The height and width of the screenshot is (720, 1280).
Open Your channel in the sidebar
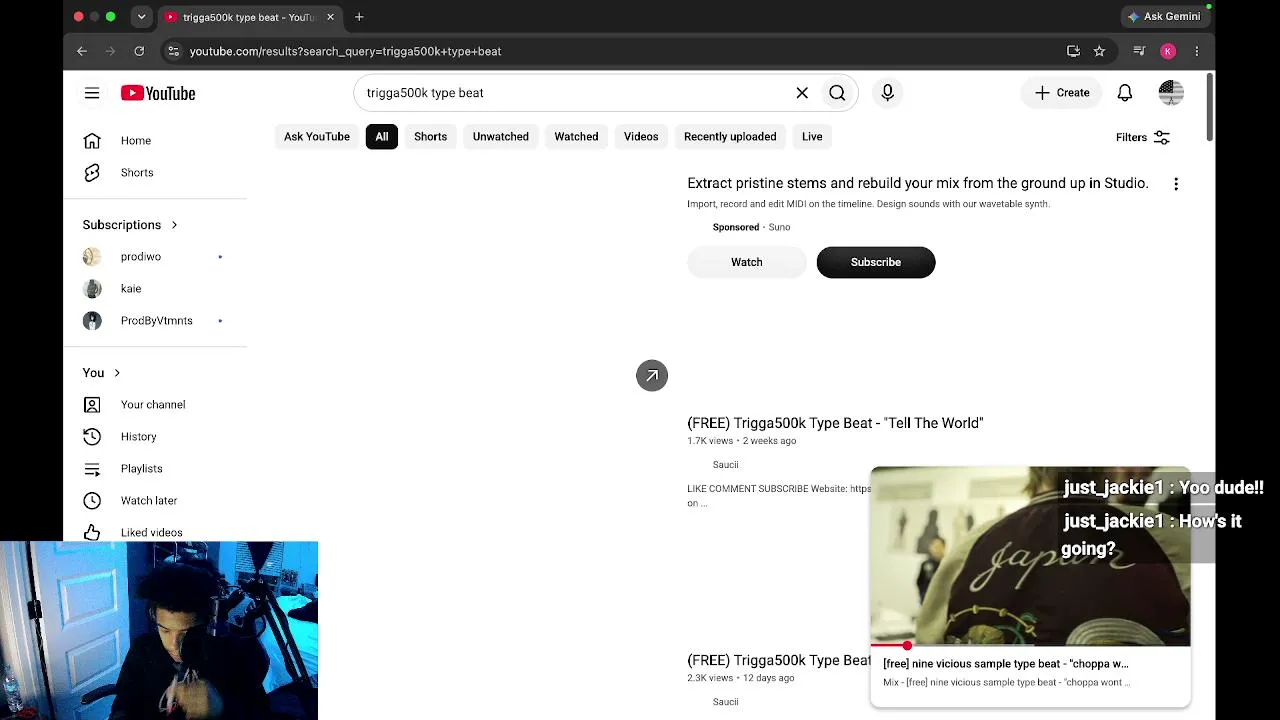[x=155, y=405]
